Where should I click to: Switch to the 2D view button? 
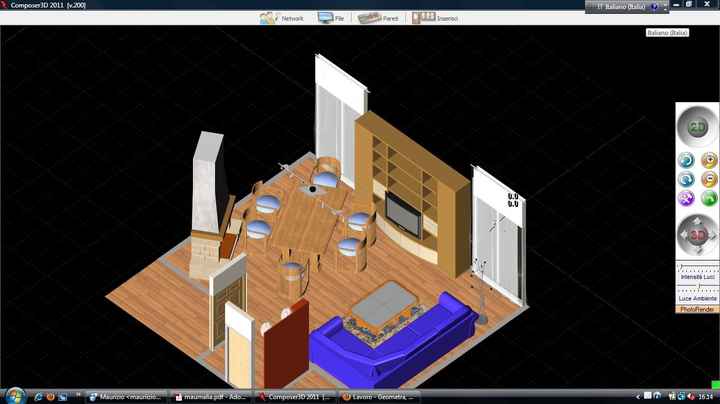[697, 126]
